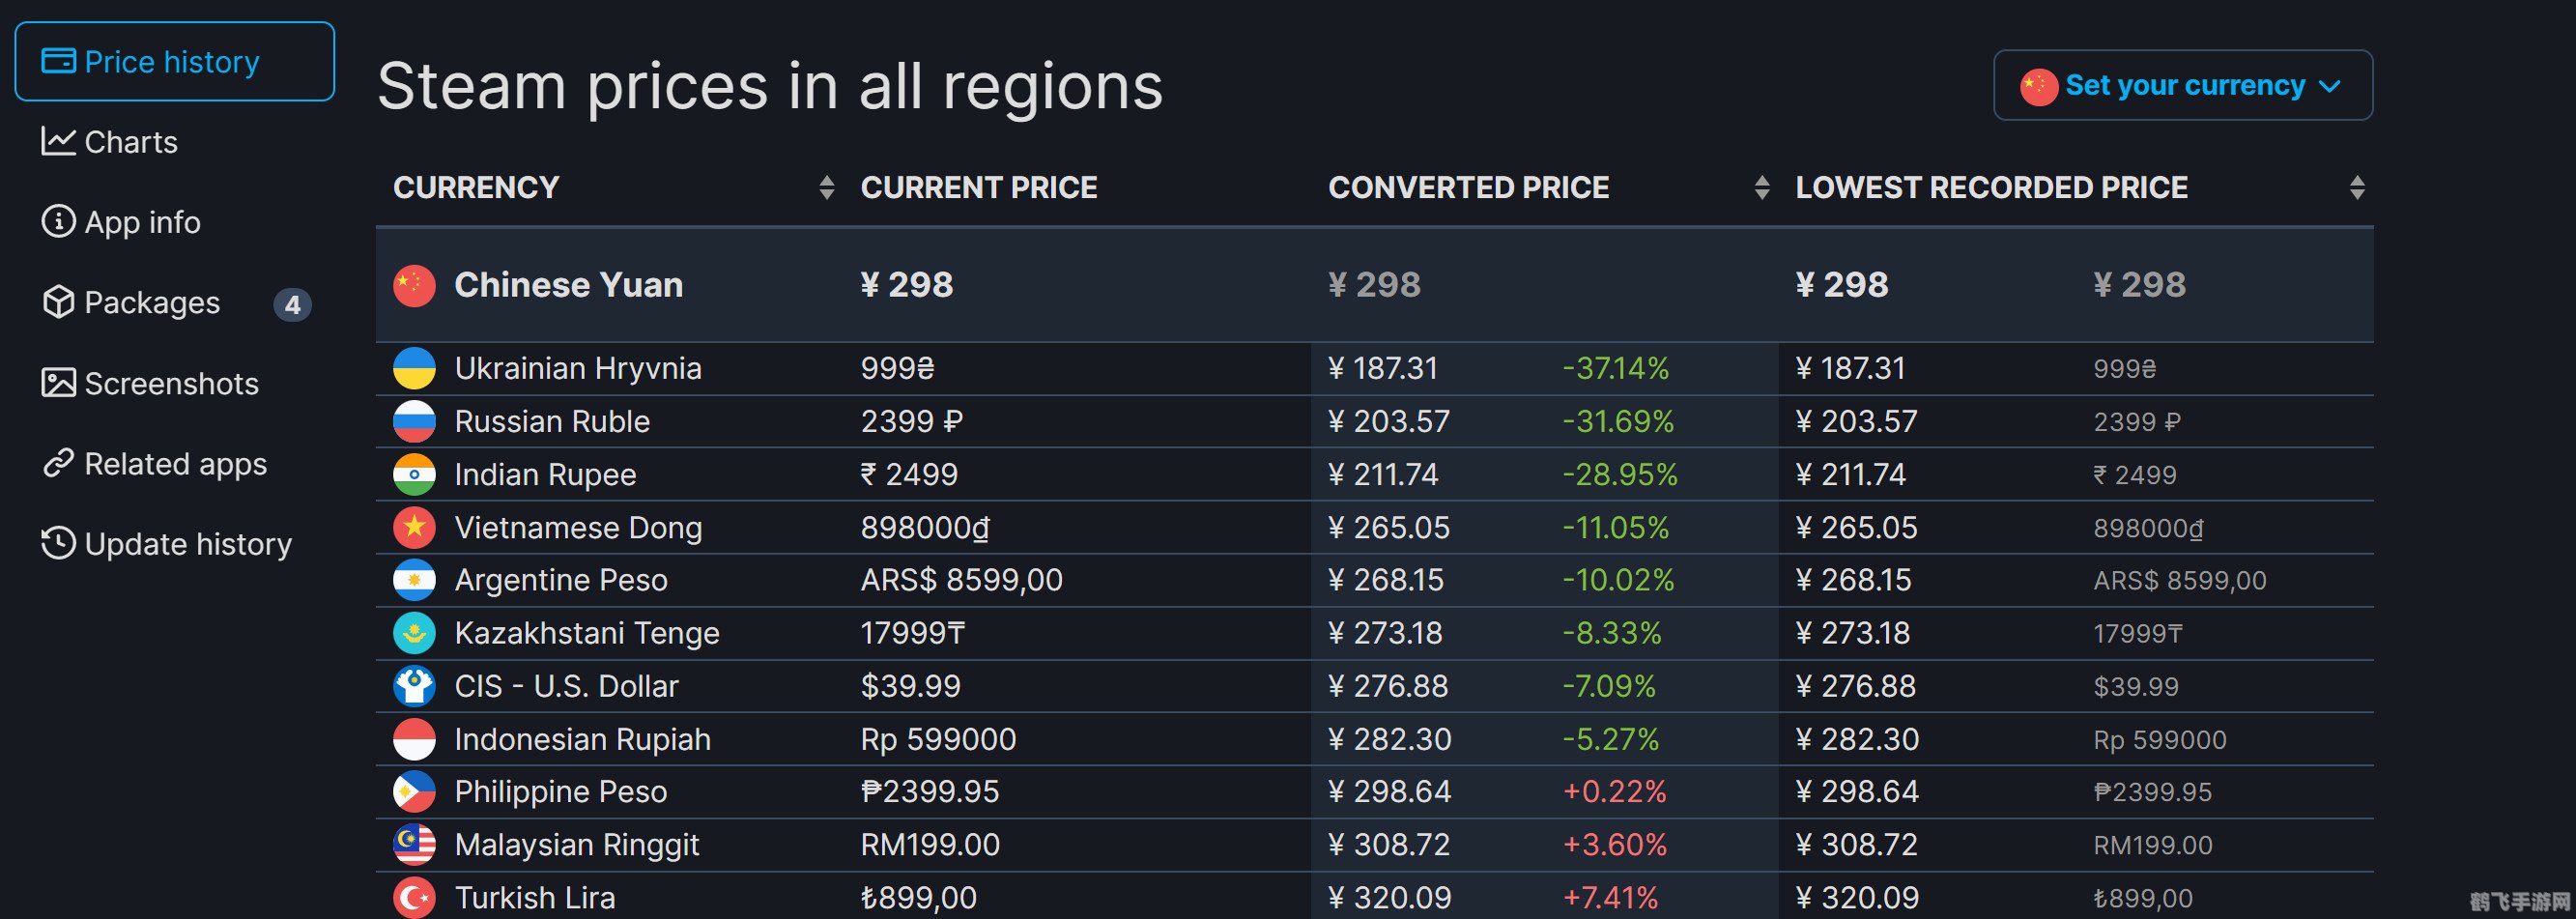Screen dimensions: 2576x919
Task: Click the Screenshots image icon in sidebar
Action: (x=60, y=382)
